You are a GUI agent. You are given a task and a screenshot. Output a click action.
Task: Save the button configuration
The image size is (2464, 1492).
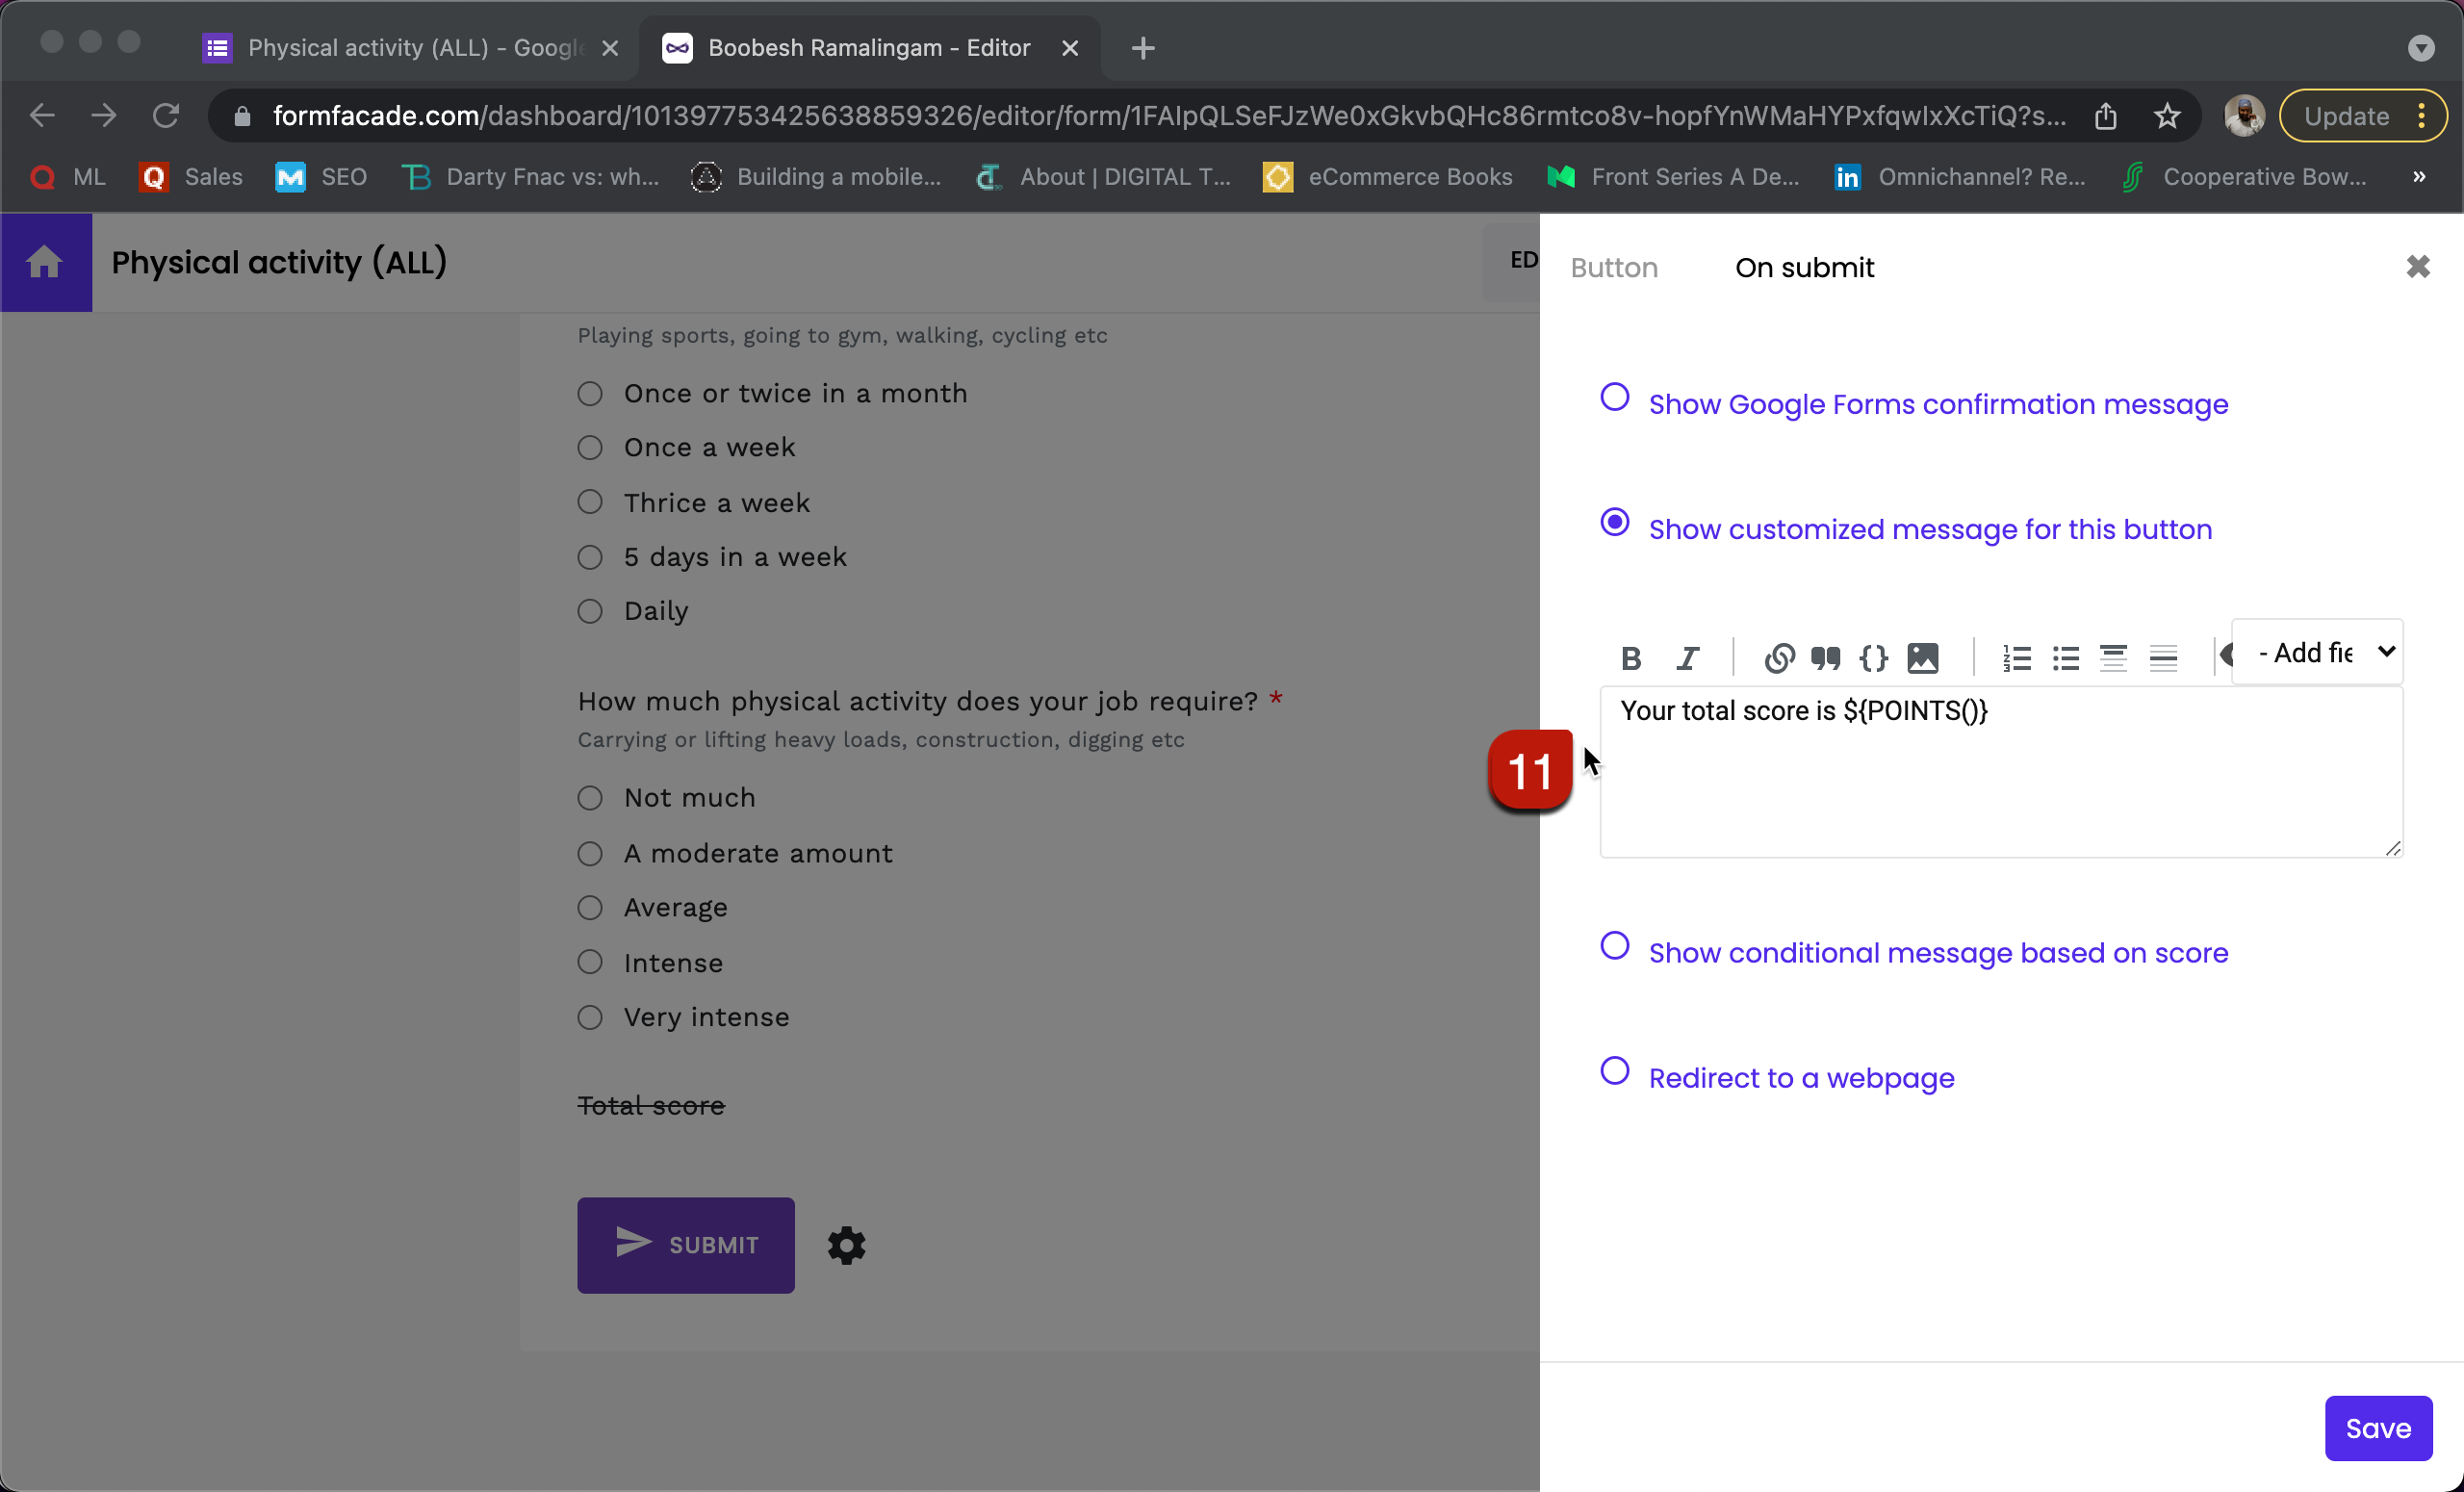[x=2378, y=1428]
